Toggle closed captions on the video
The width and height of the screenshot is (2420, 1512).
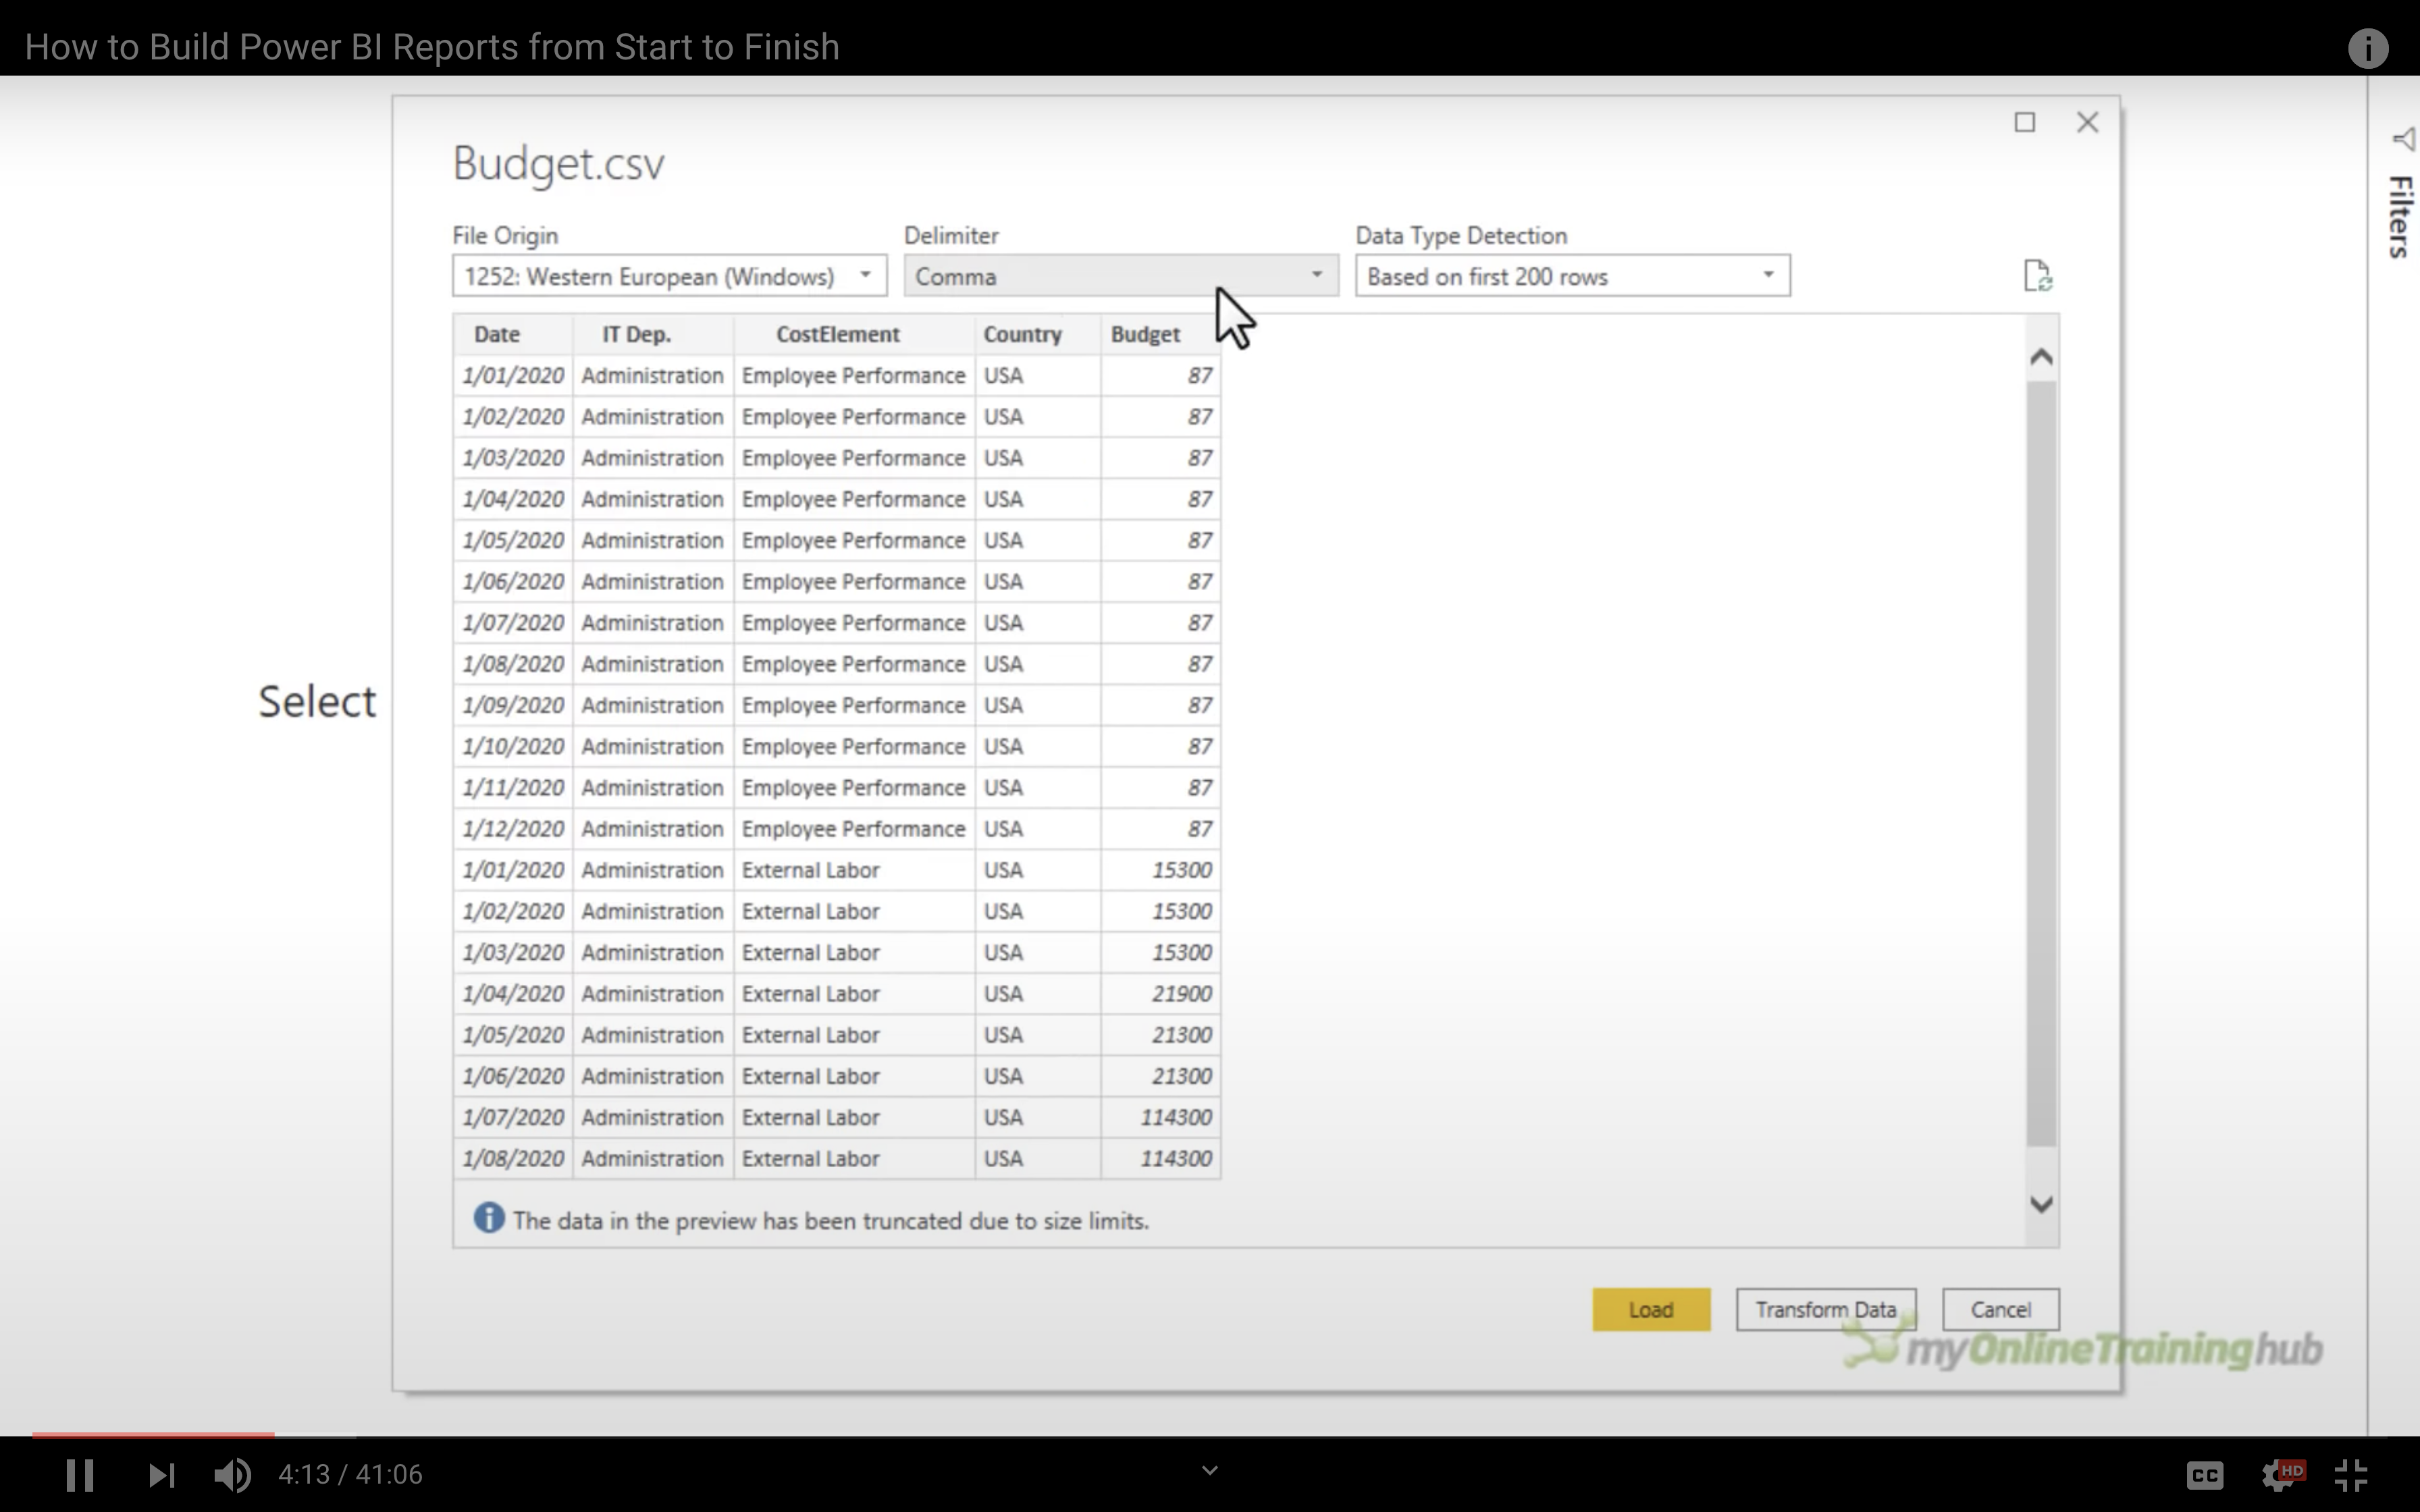click(x=2204, y=1475)
